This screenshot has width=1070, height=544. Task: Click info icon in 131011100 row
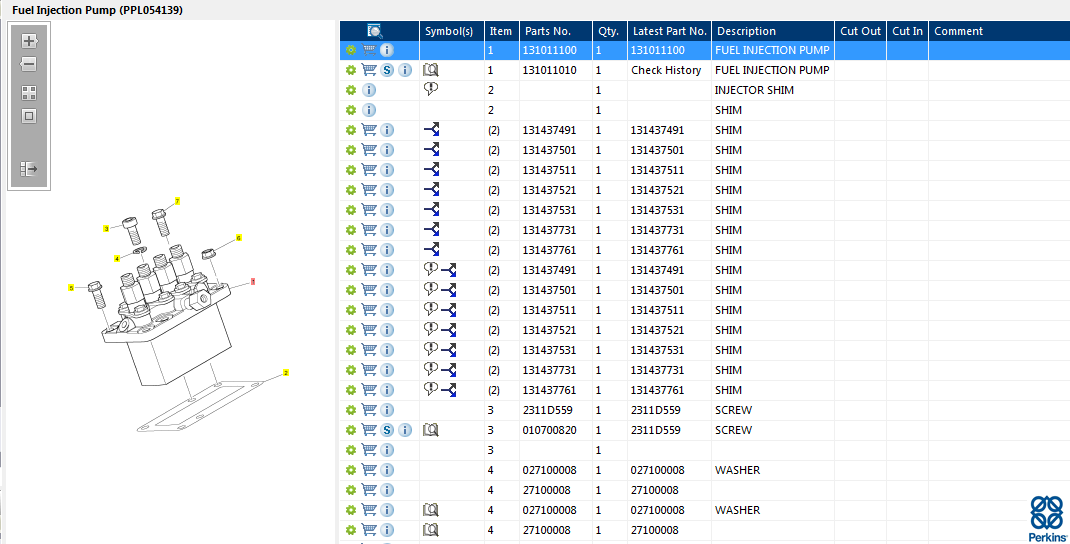click(x=387, y=50)
